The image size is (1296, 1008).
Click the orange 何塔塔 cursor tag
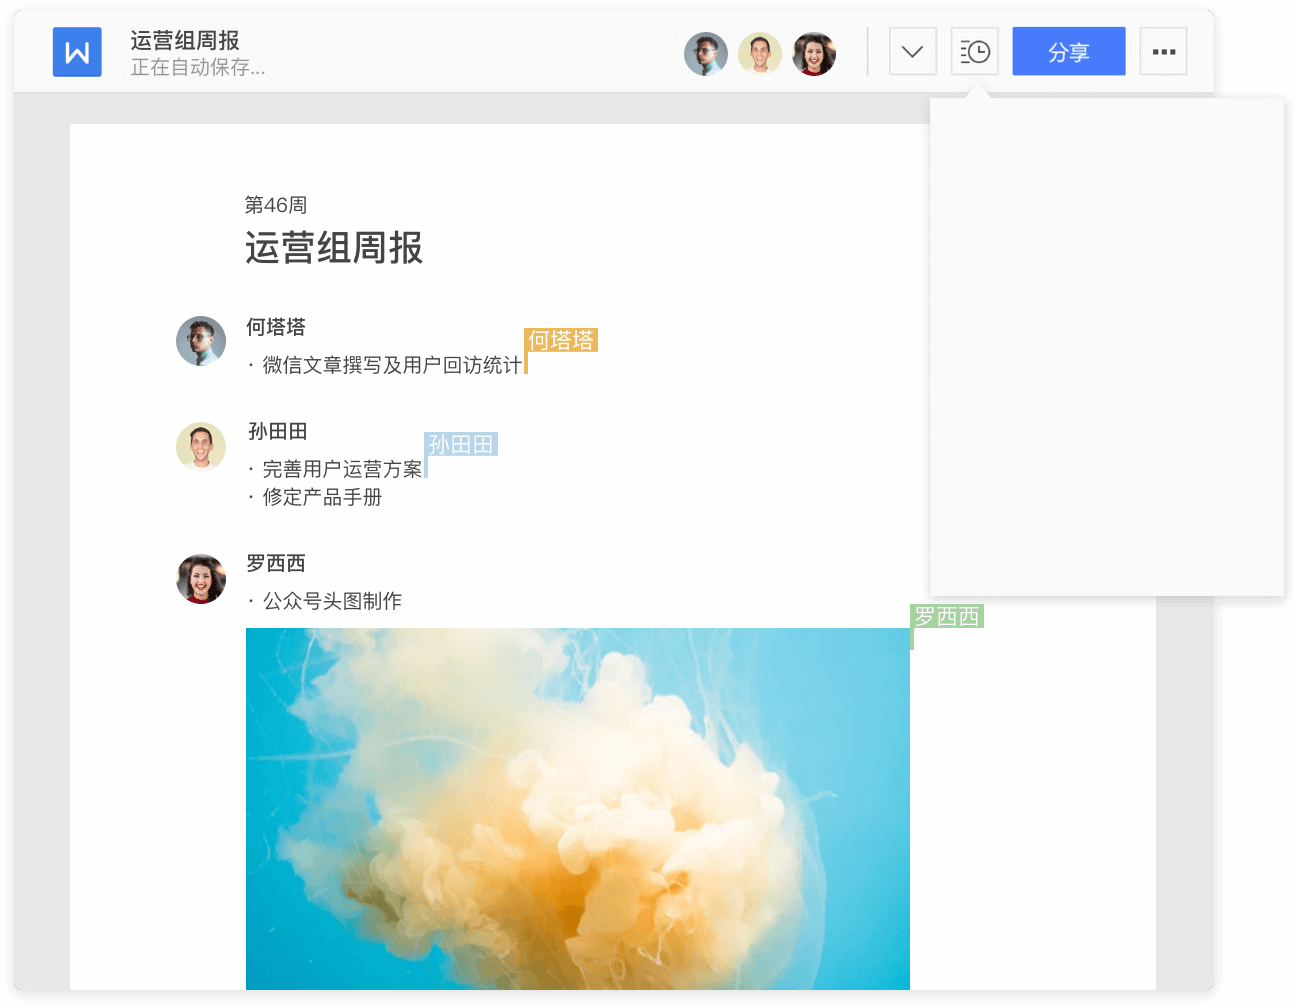[561, 340]
